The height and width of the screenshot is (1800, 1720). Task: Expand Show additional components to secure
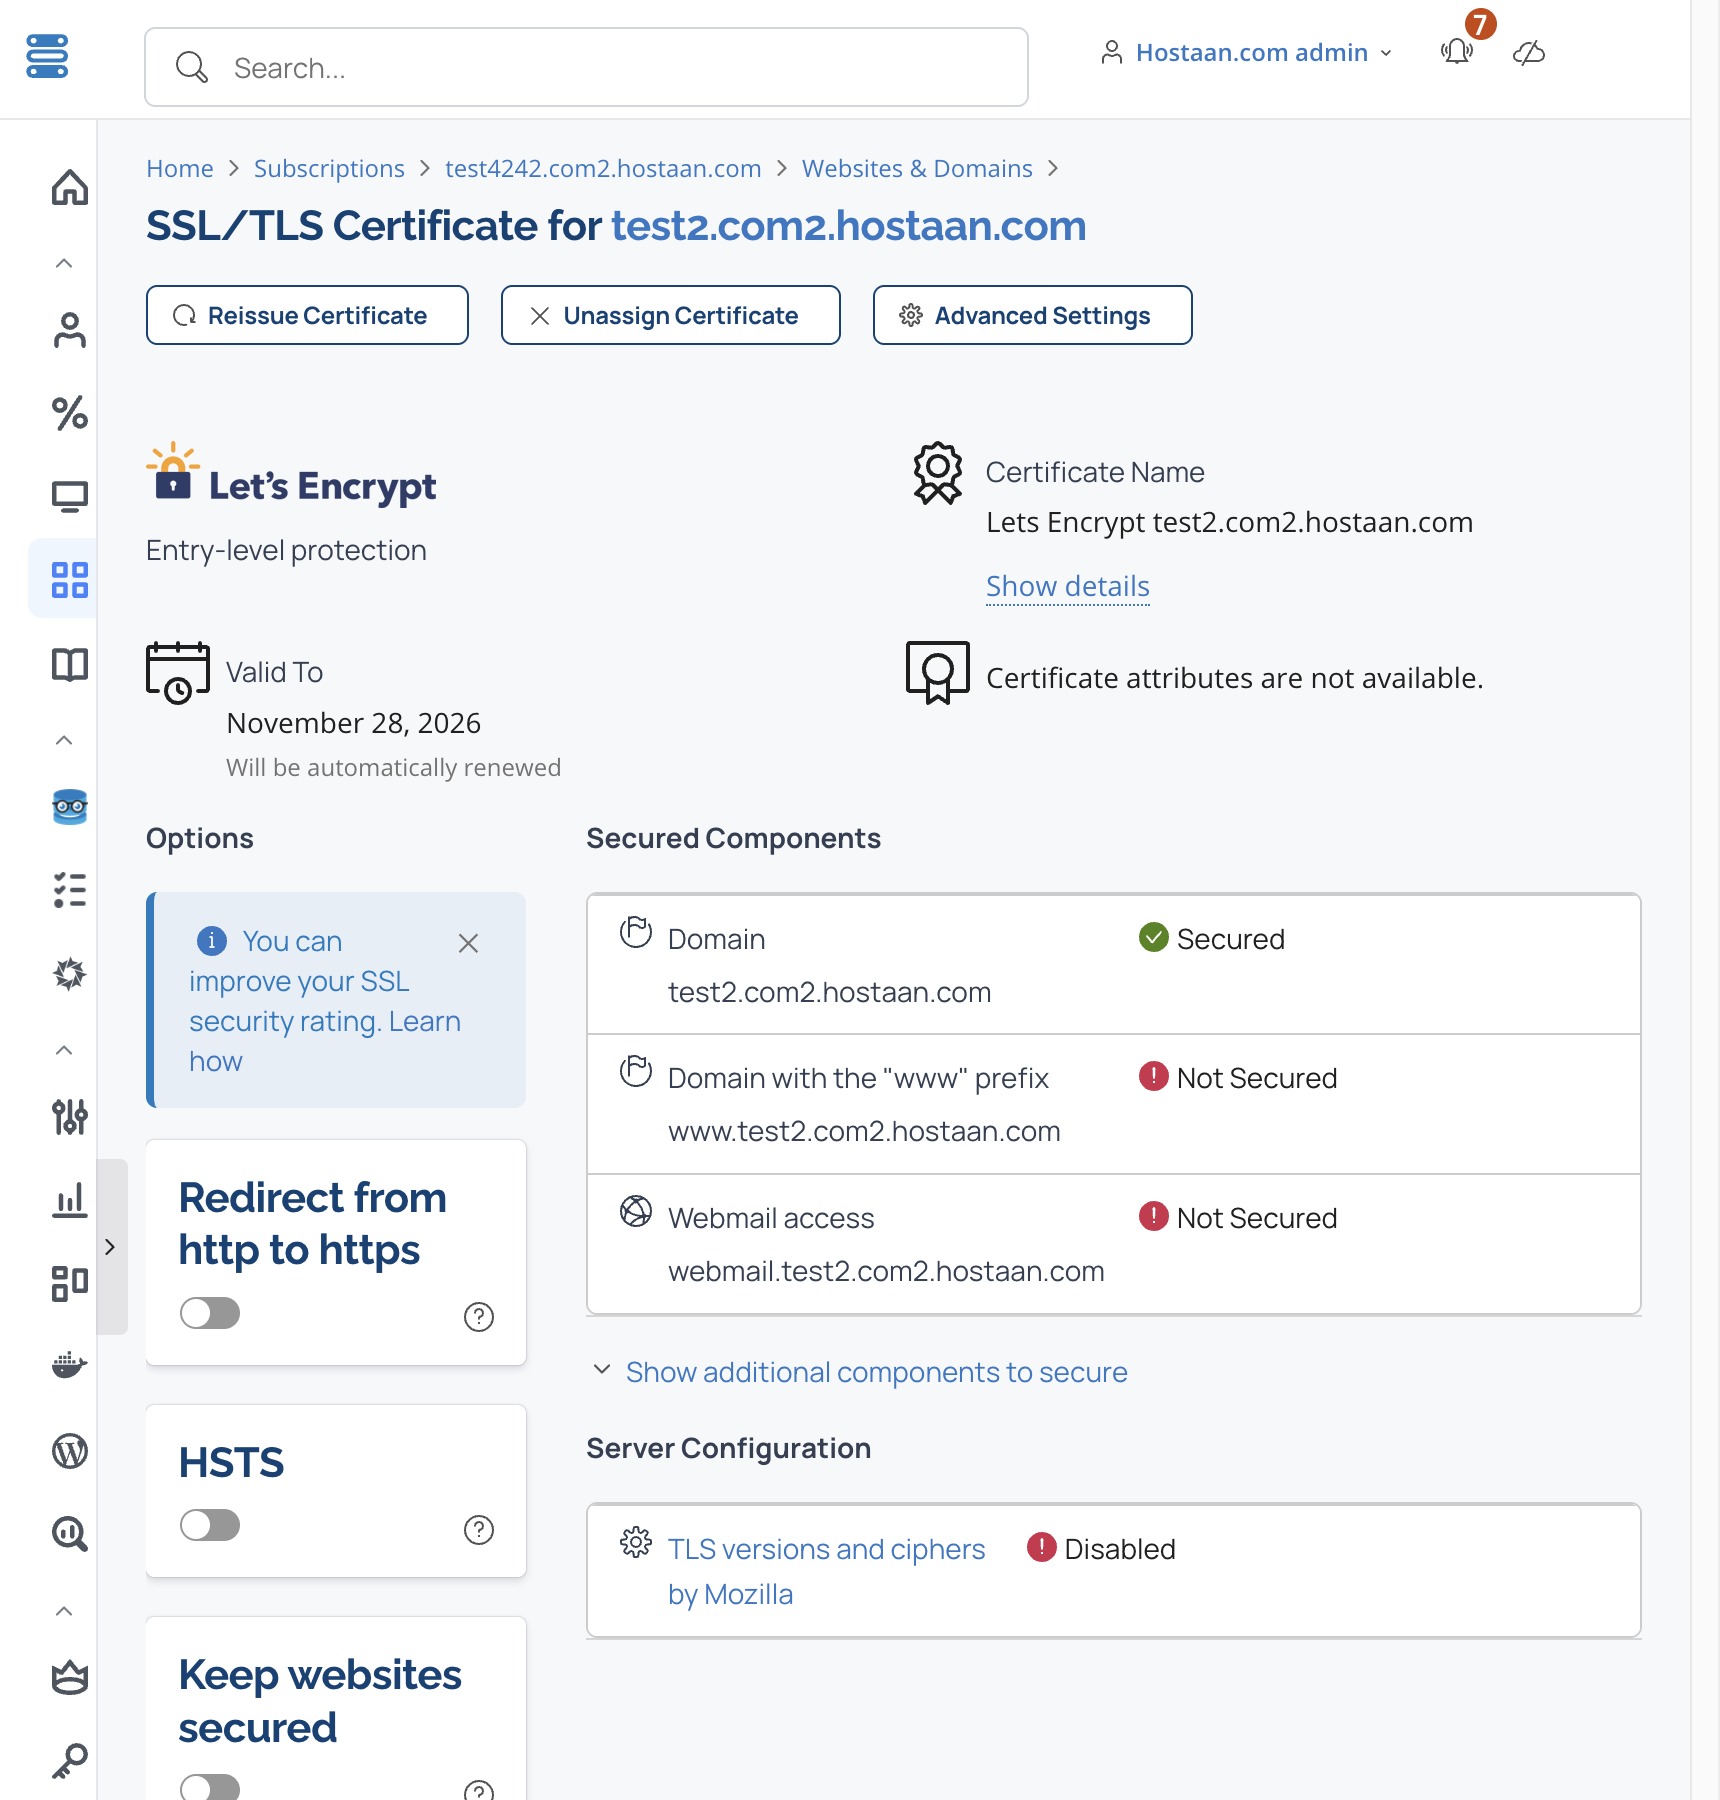pos(876,1372)
